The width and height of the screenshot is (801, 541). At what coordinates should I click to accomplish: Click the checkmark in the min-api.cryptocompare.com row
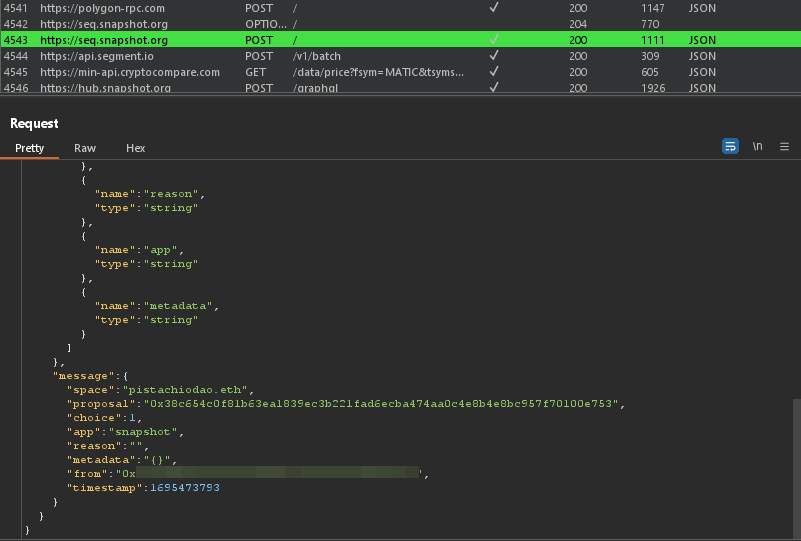click(494, 72)
